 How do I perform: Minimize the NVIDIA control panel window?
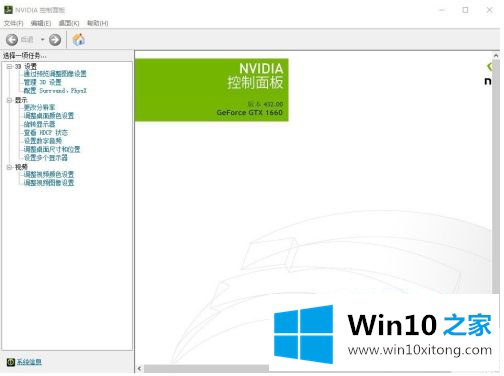(x=442, y=10)
